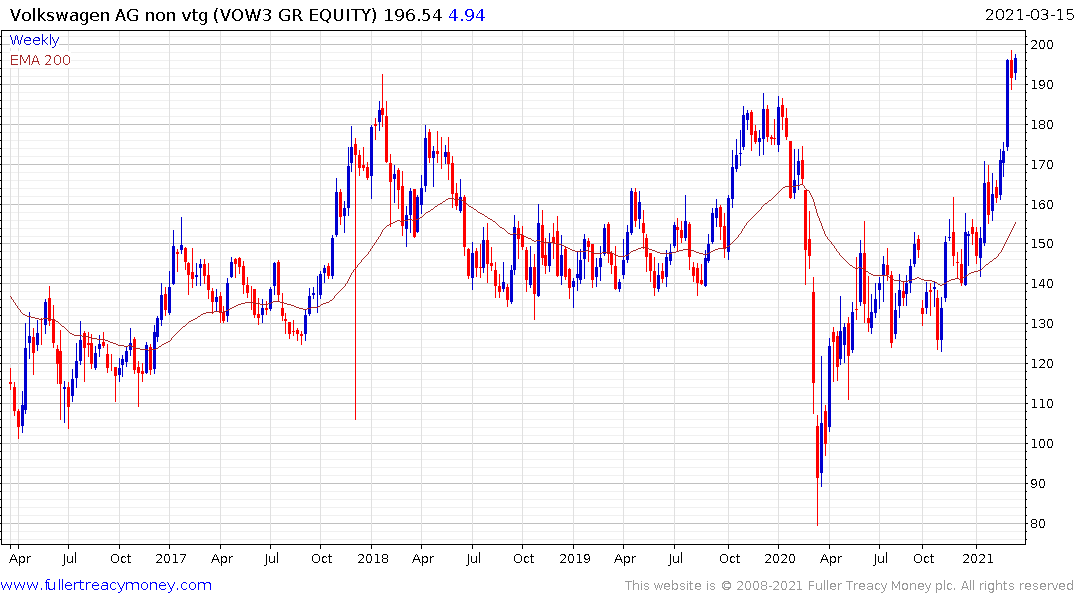Select the 200 price axis label

pos(1042,45)
